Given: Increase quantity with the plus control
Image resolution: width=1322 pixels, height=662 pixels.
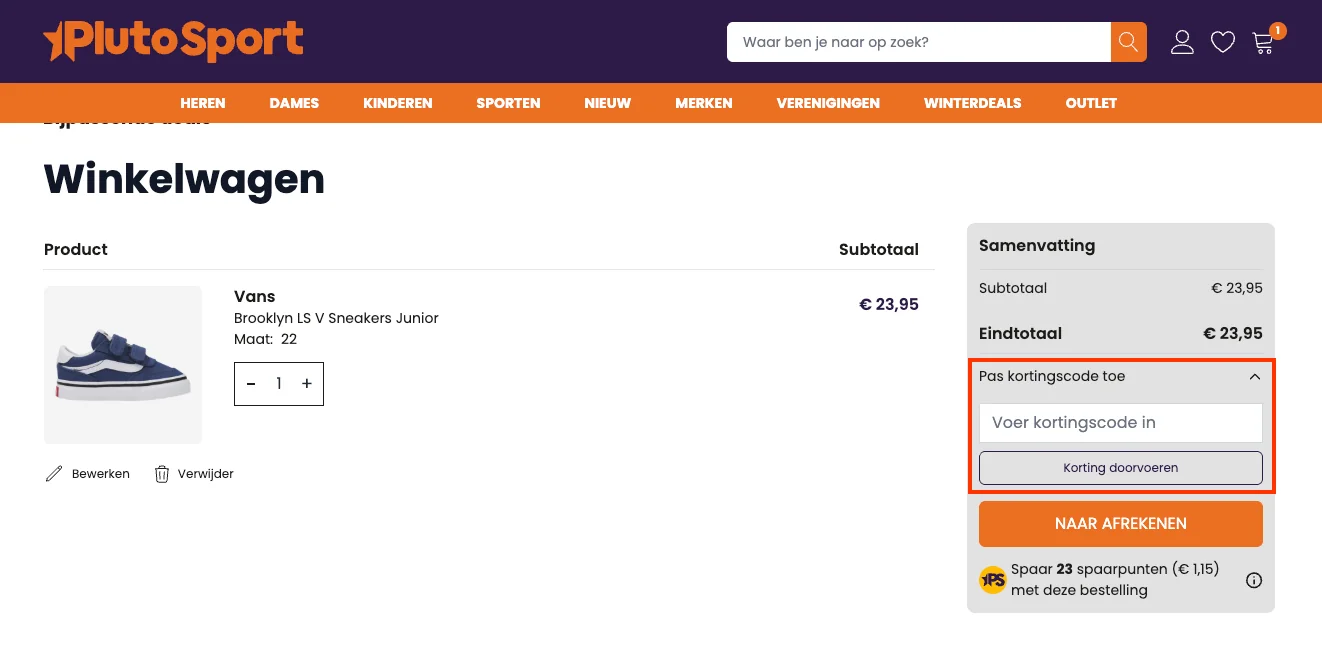Looking at the screenshot, I should tap(307, 383).
